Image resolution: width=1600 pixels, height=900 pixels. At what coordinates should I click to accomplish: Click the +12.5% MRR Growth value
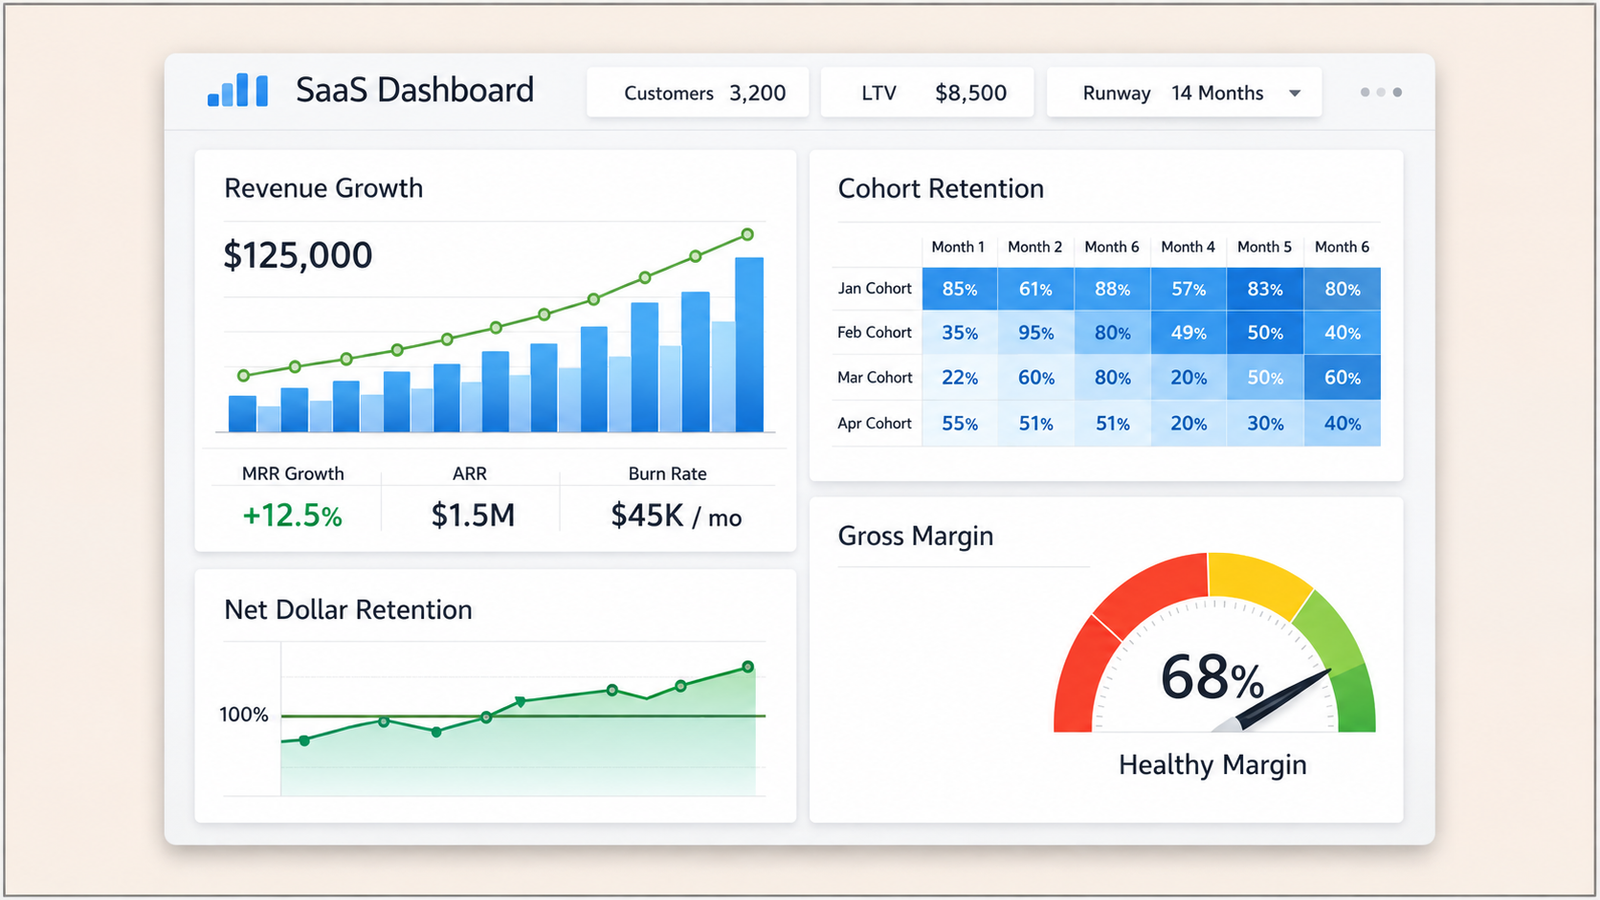(x=292, y=516)
